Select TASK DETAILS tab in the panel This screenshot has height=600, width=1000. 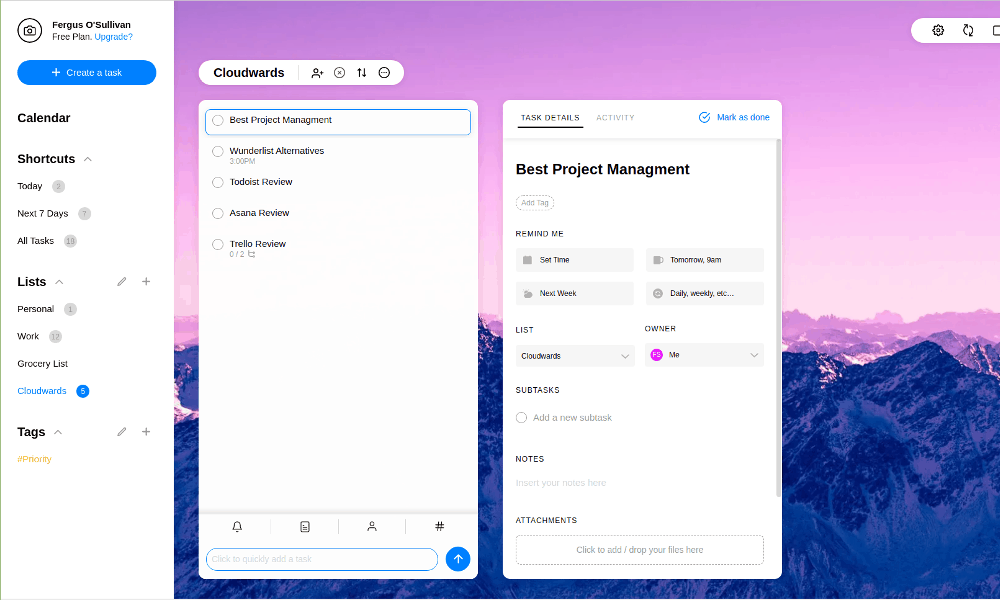point(551,117)
